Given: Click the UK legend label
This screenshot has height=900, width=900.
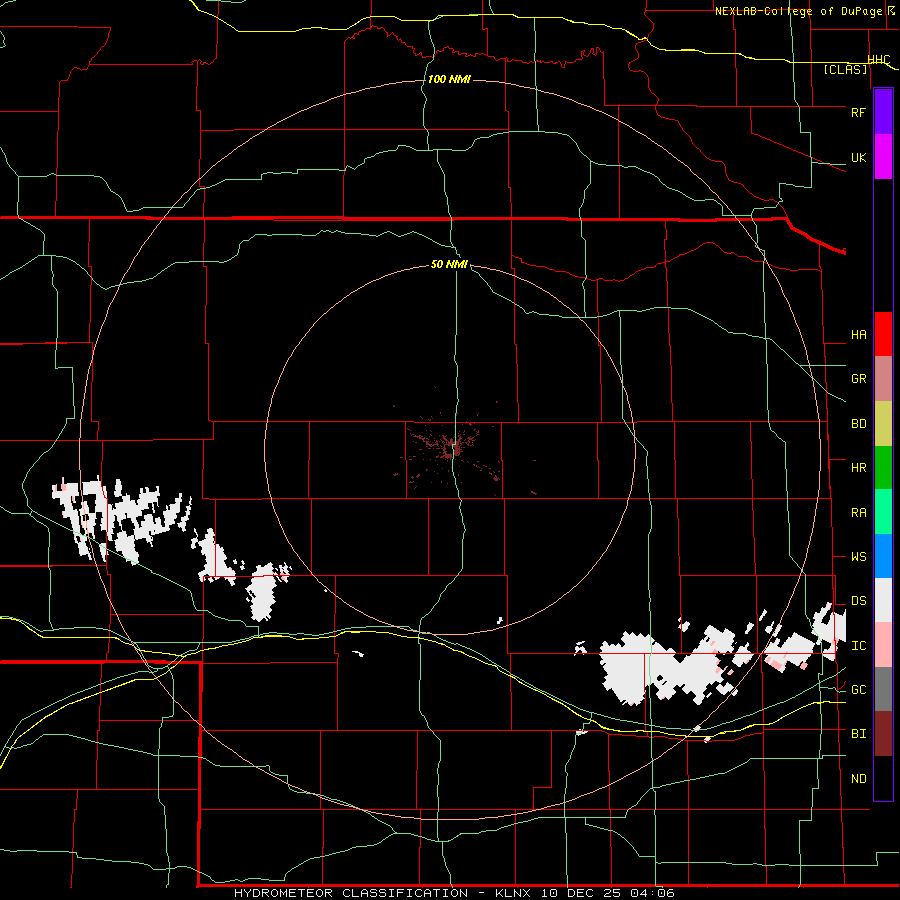Looking at the screenshot, I should pos(859,158).
